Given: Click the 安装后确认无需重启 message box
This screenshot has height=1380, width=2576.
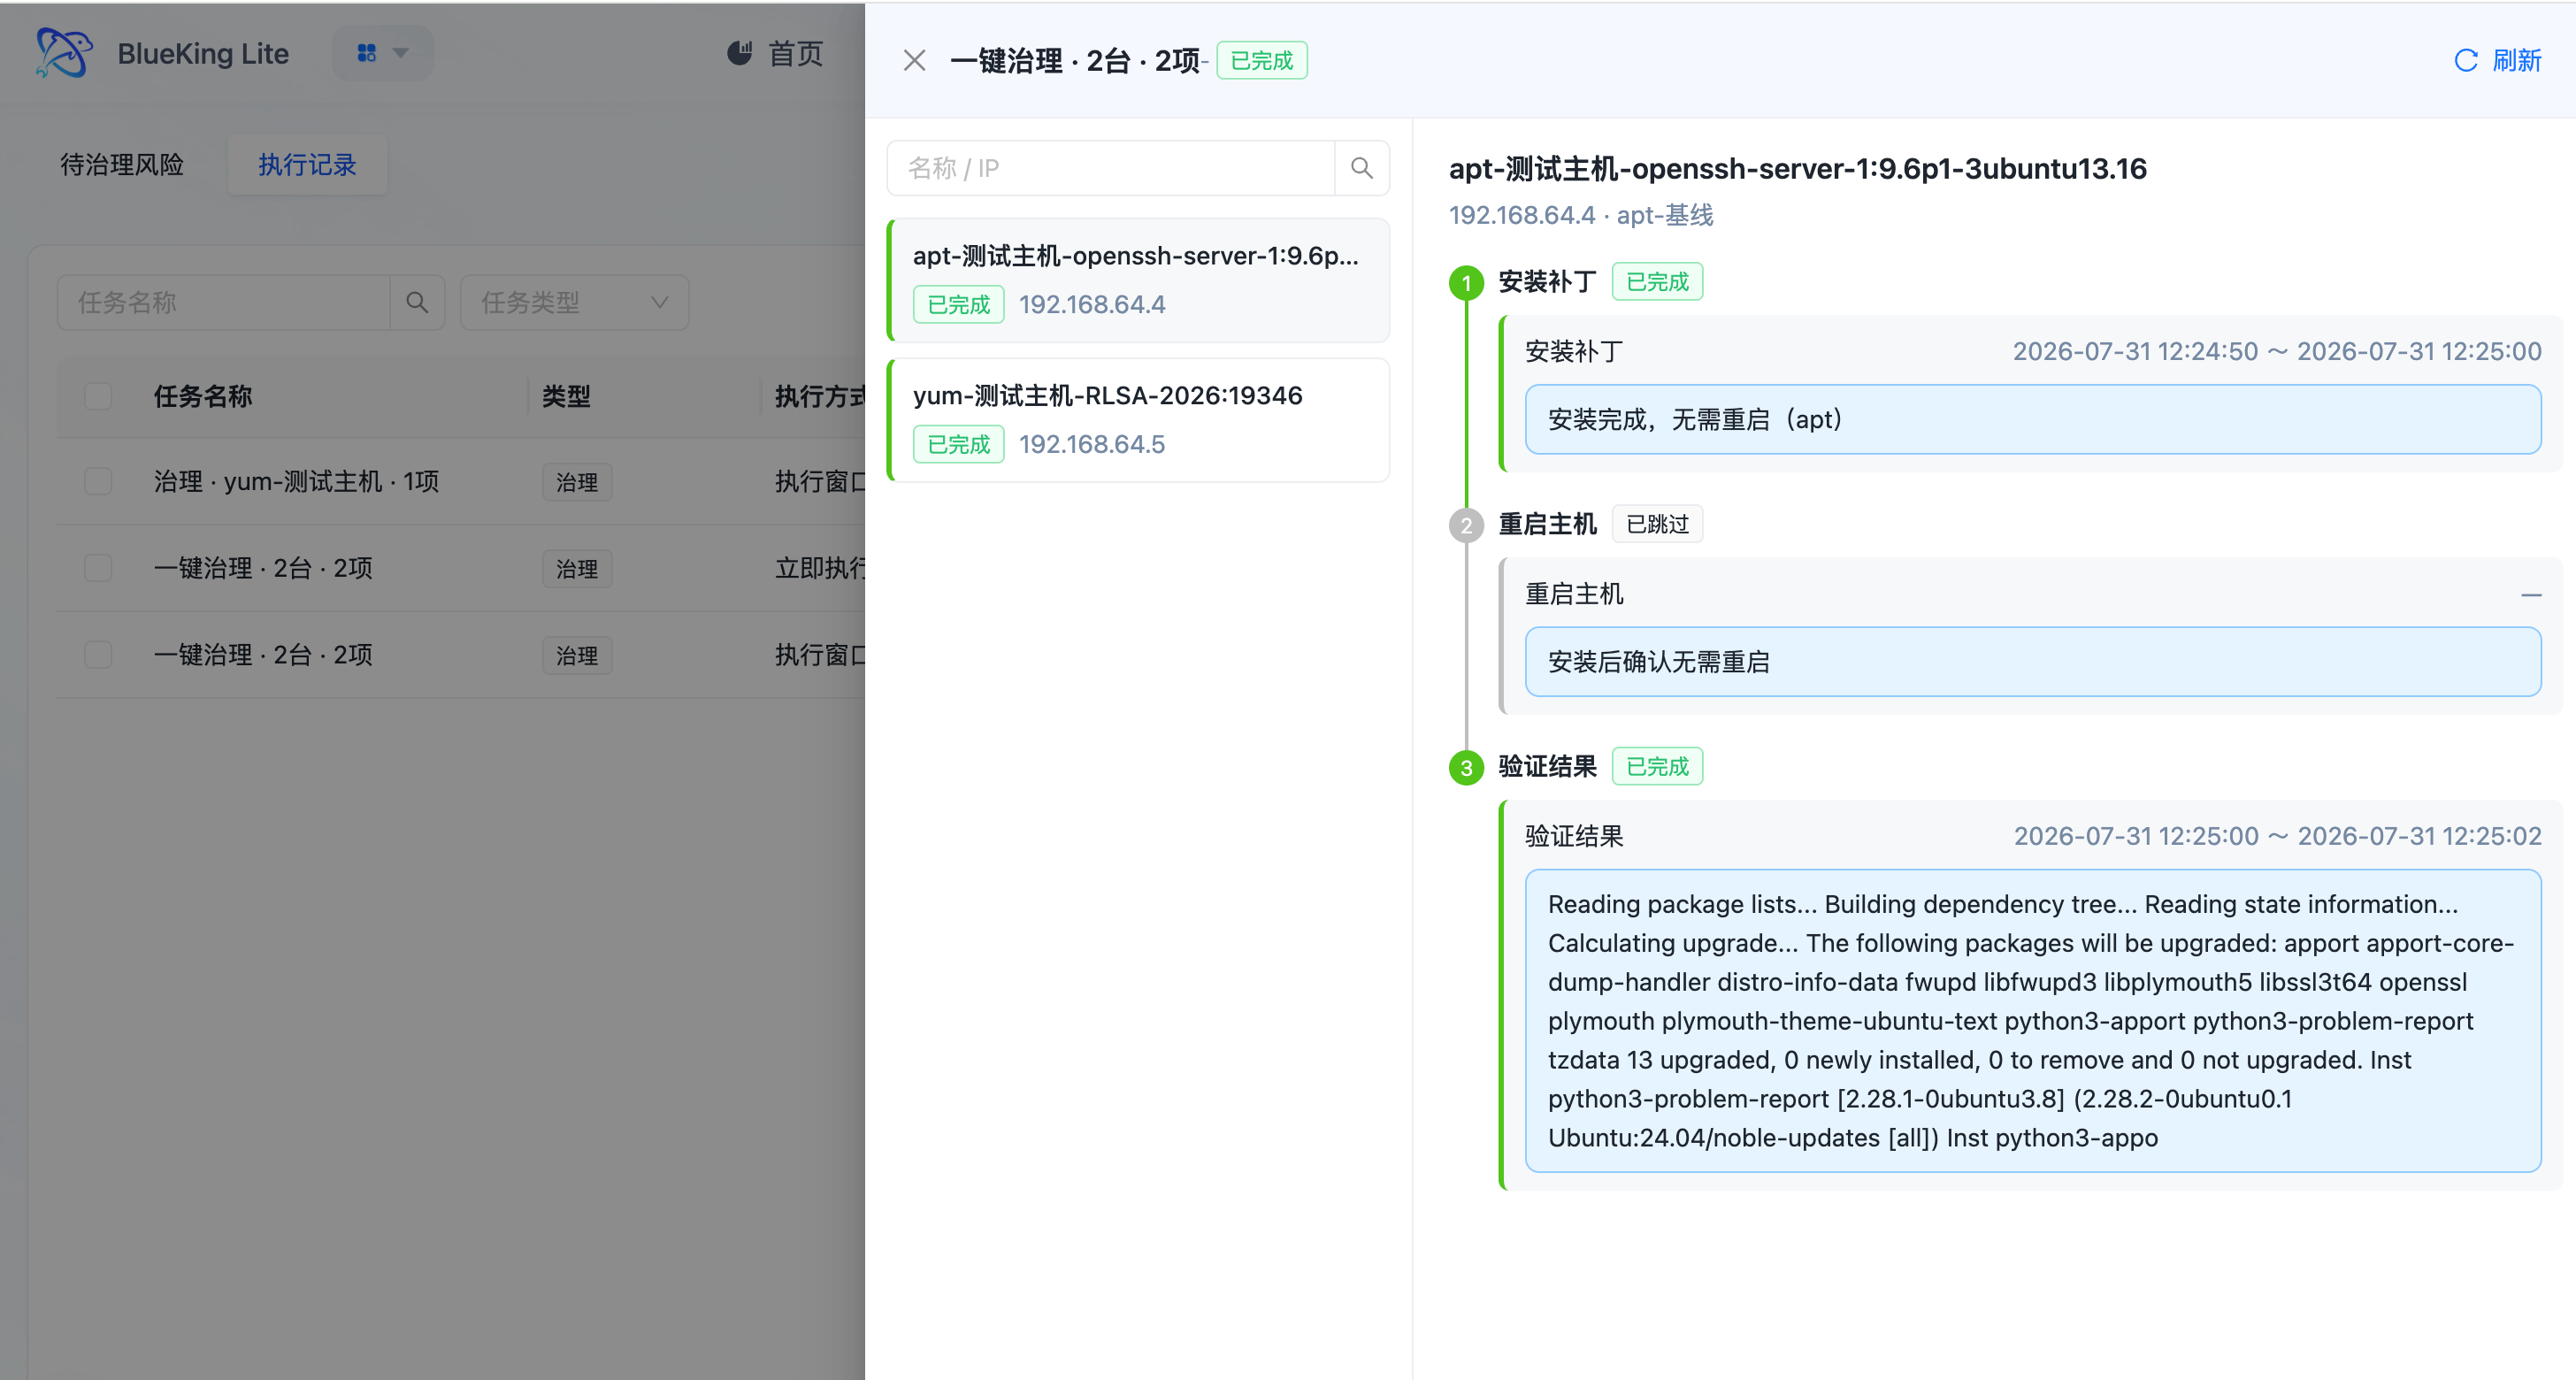Looking at the screenshot, I should tap(2032, 662).
